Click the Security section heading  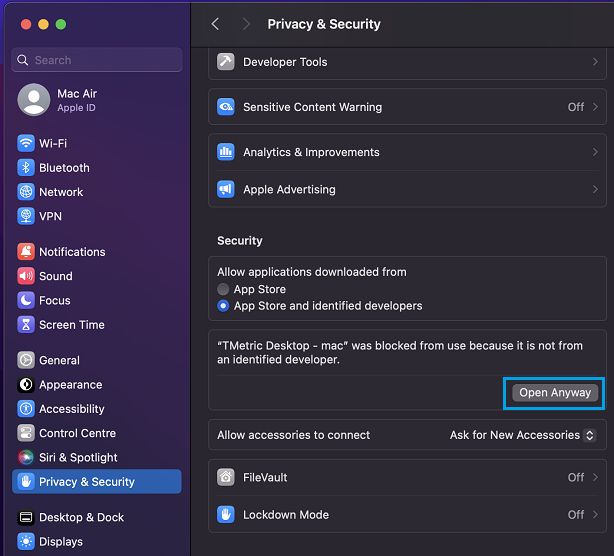[x=240, y=240]
